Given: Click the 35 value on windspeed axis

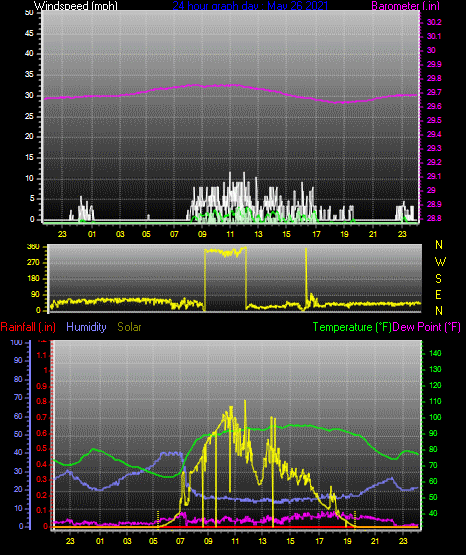Looking at the screenshot, I should tap(29, 75).
